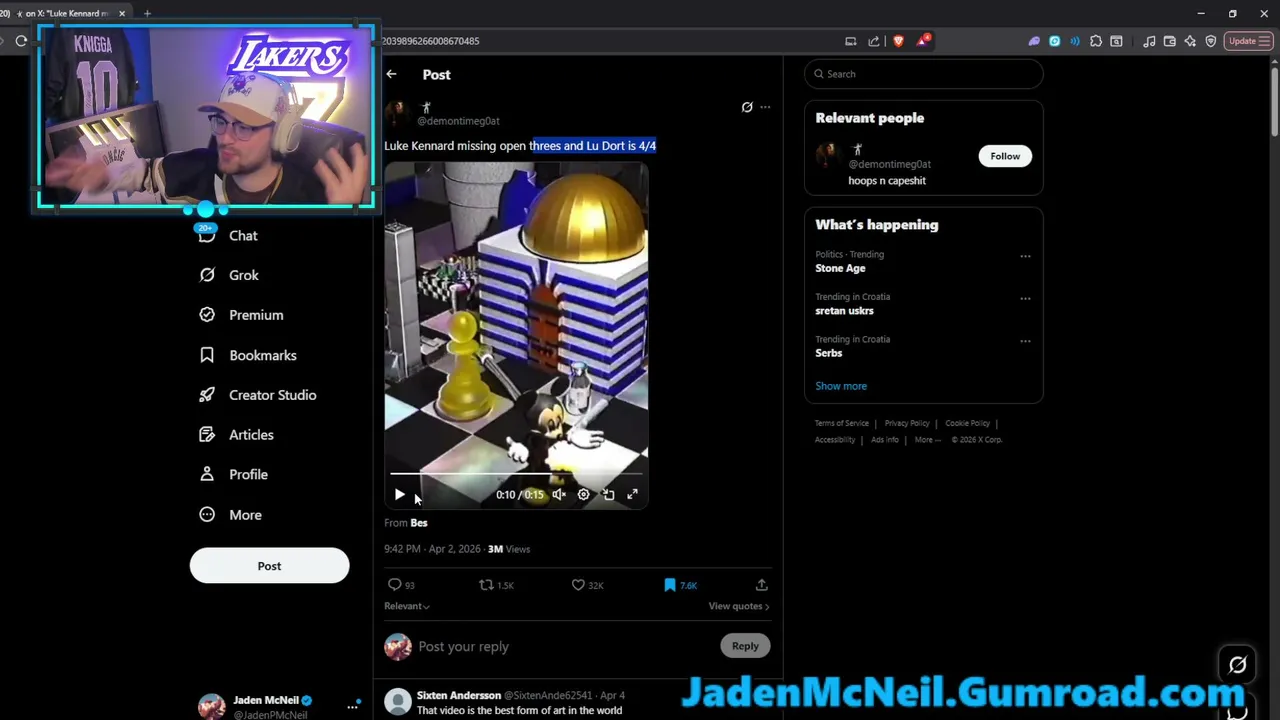The width and height of the screenshot is (1280, 720).
Task: Open Privacy Policy link
Action: coord(907,423)
